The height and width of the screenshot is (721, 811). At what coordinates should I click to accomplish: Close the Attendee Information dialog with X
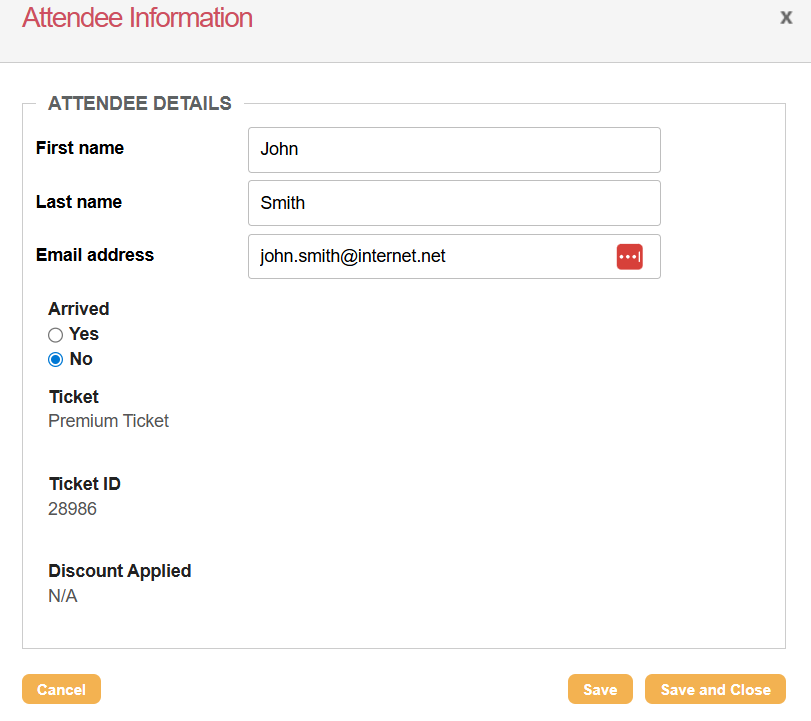tap(786, 16)
